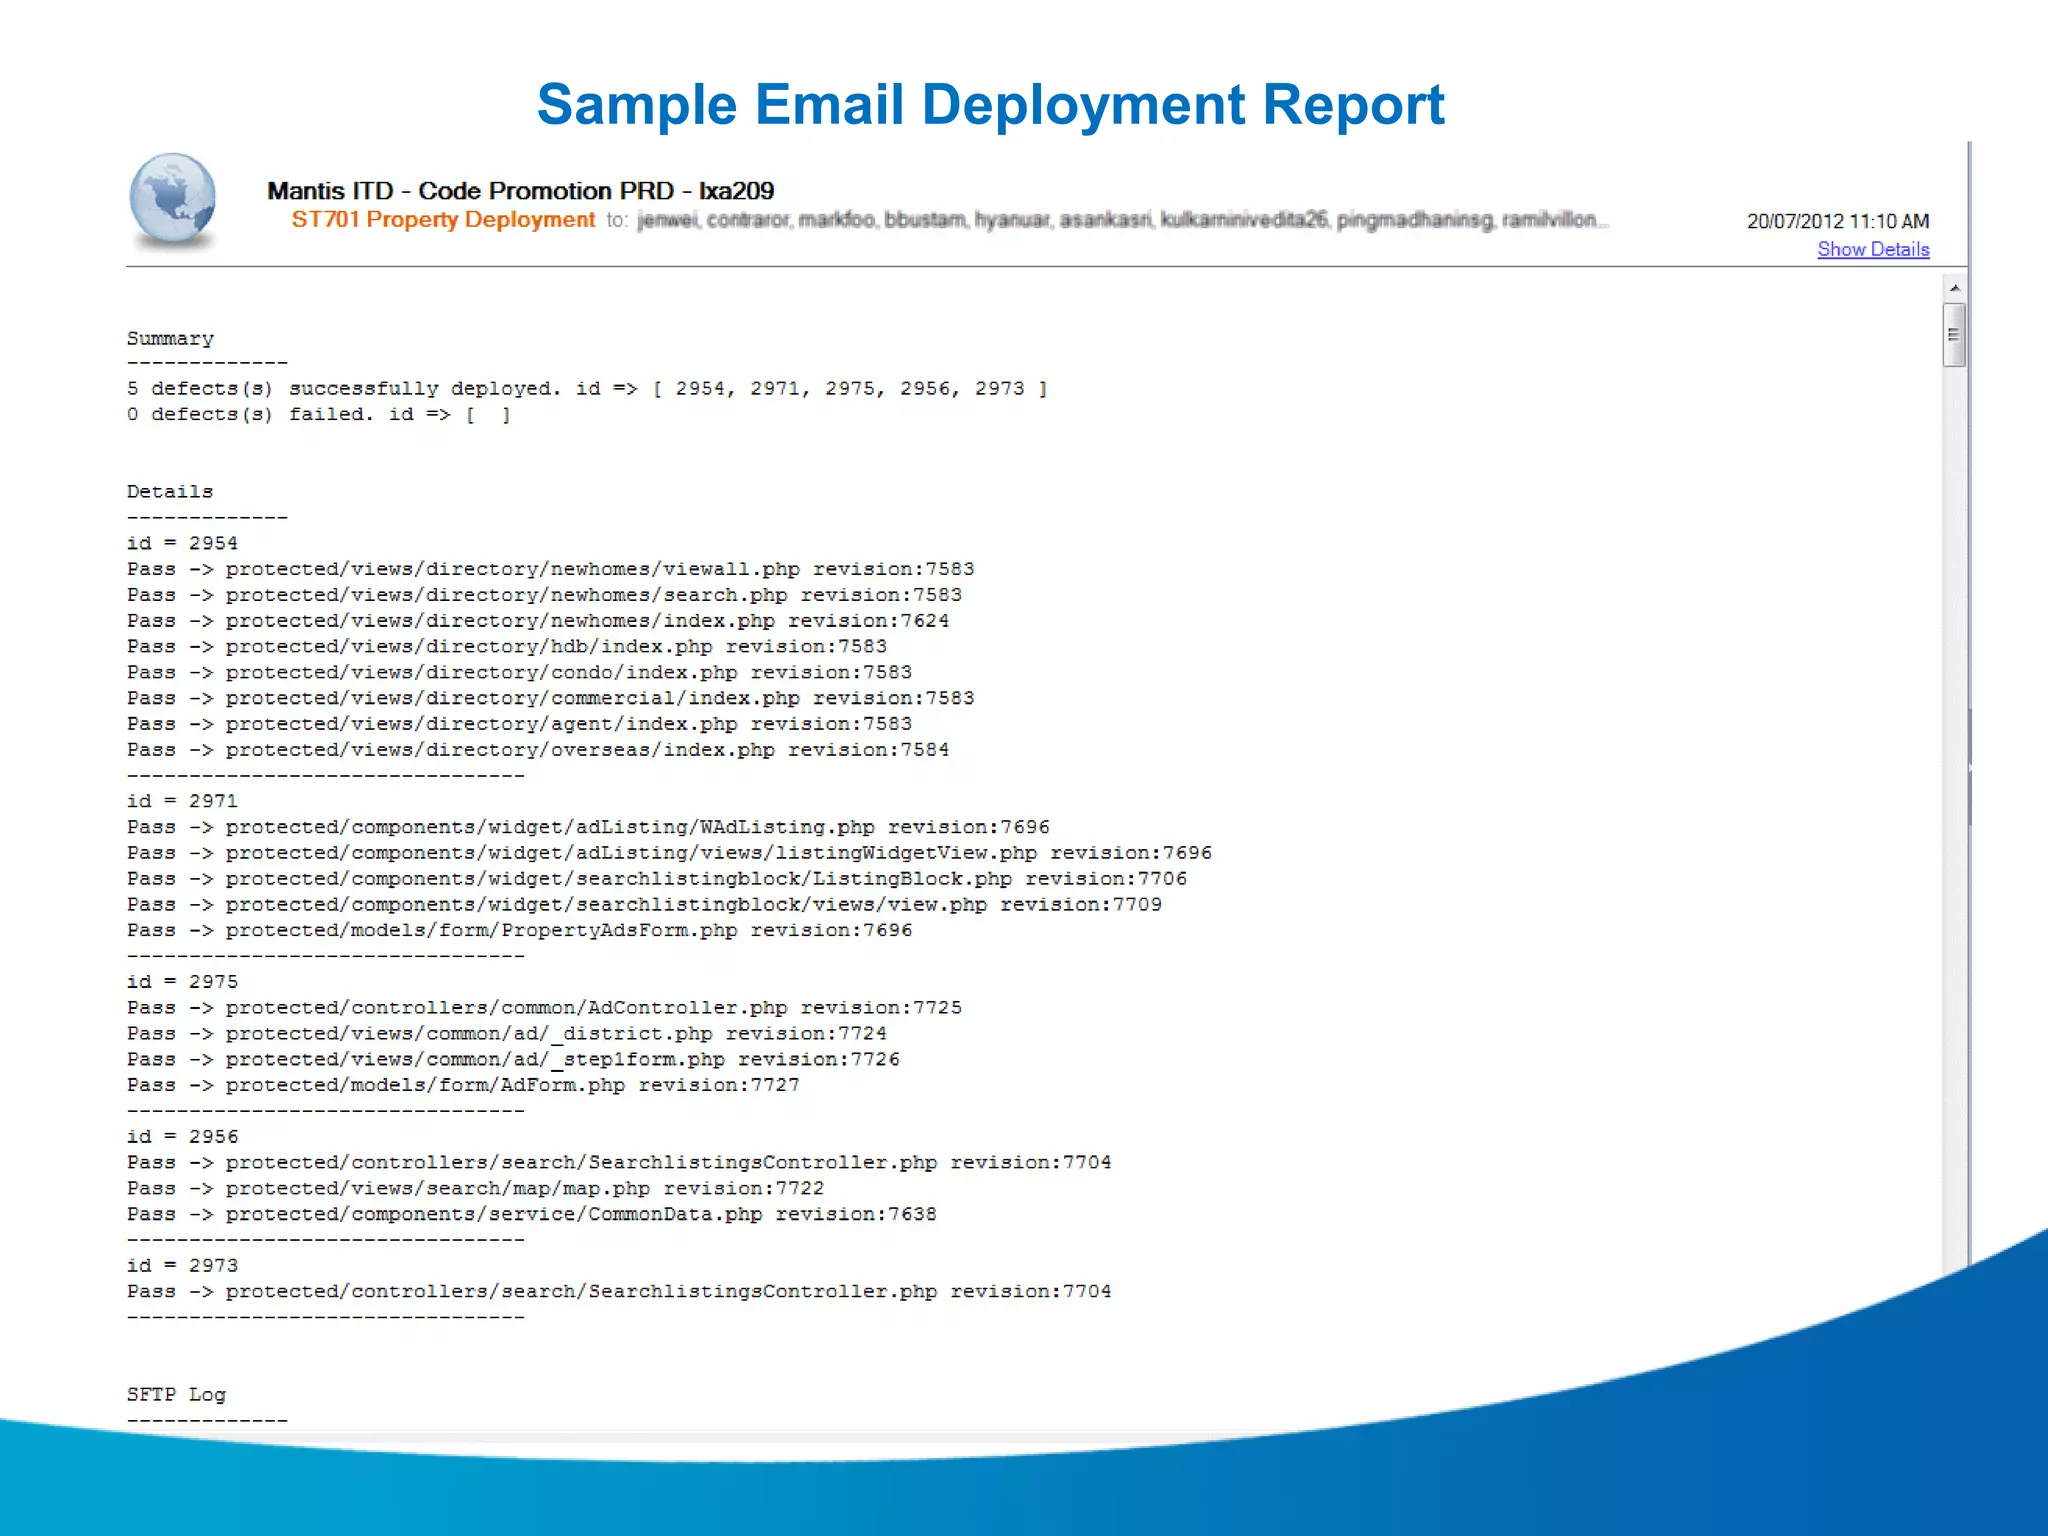Click the timestamp 20/07/2012 11:10 AM
This screenshot has width=2048, height=1536.
tap(1837, 221)
